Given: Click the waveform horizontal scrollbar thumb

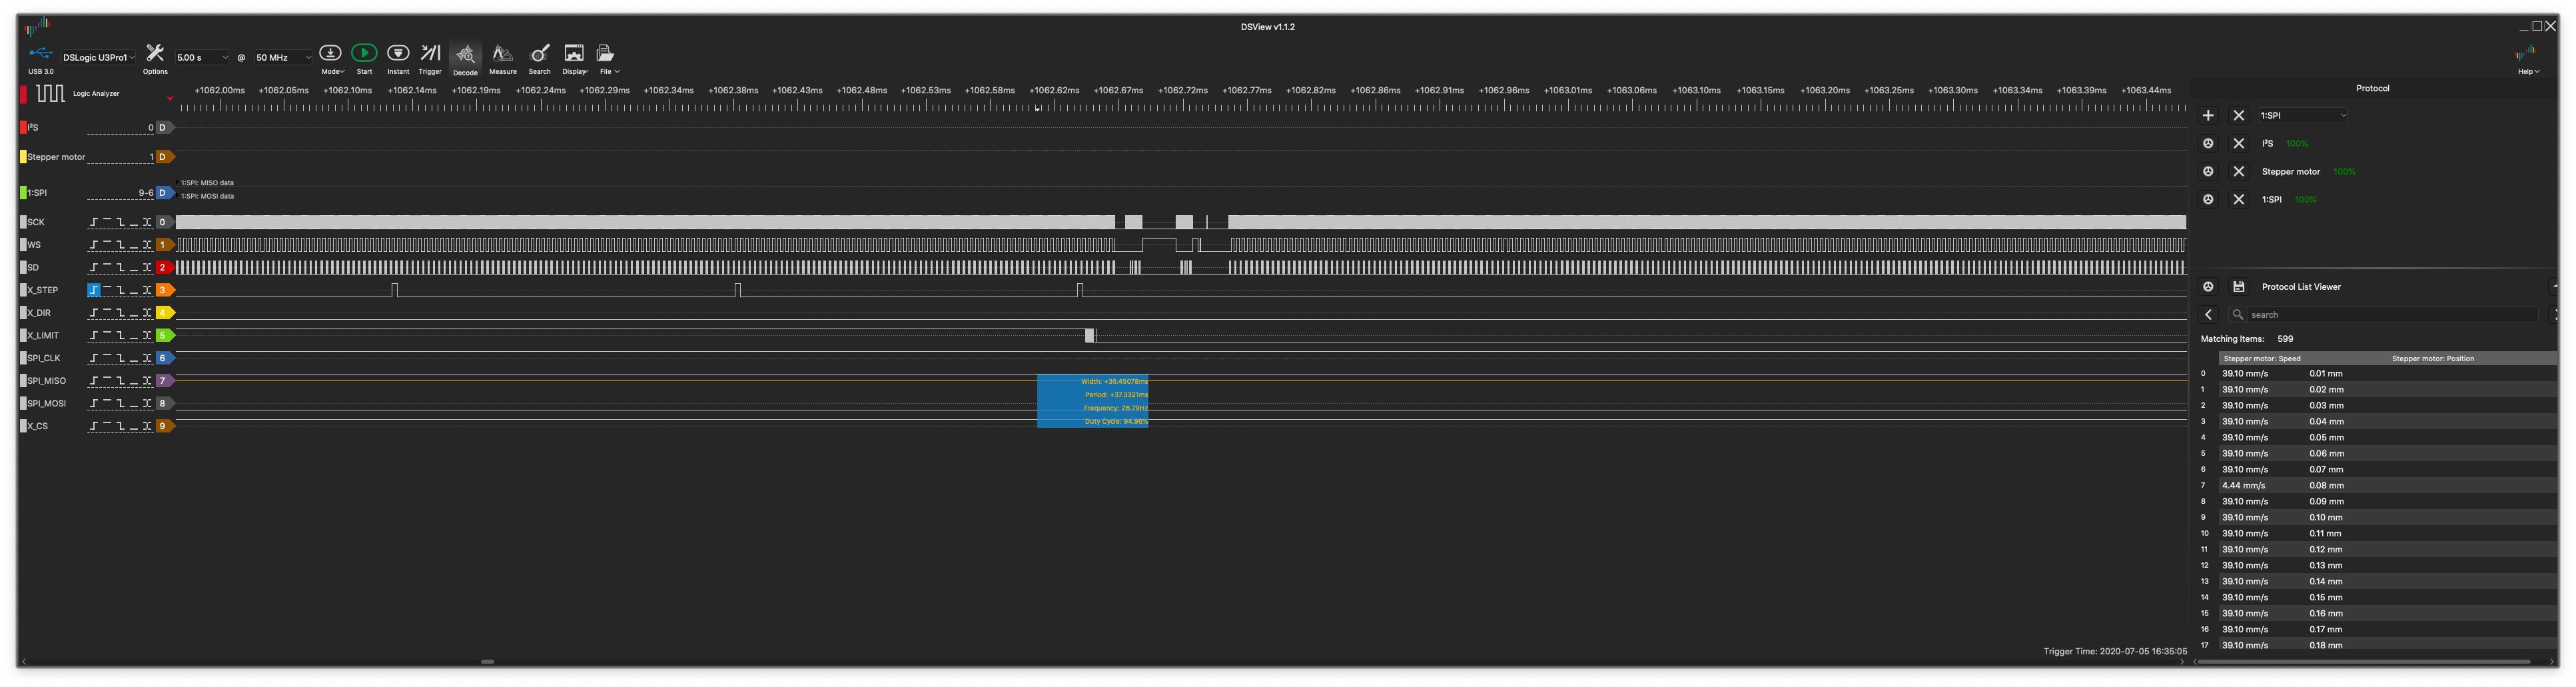Looking at the screenshot, I should point(488,662).
